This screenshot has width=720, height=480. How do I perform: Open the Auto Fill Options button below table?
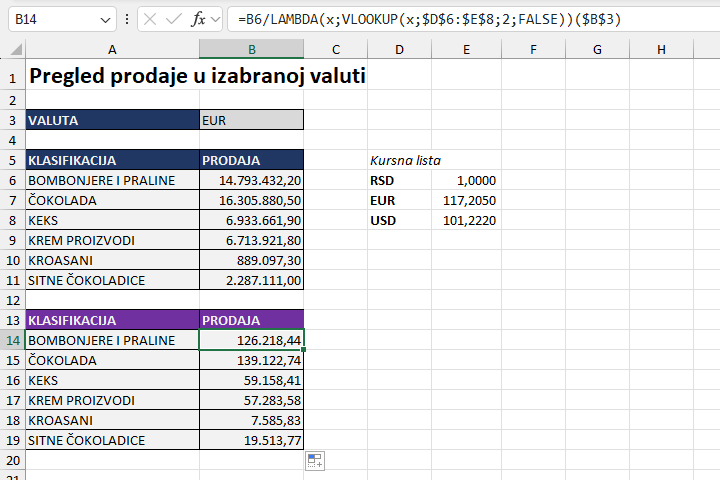[x=314, y=460]
